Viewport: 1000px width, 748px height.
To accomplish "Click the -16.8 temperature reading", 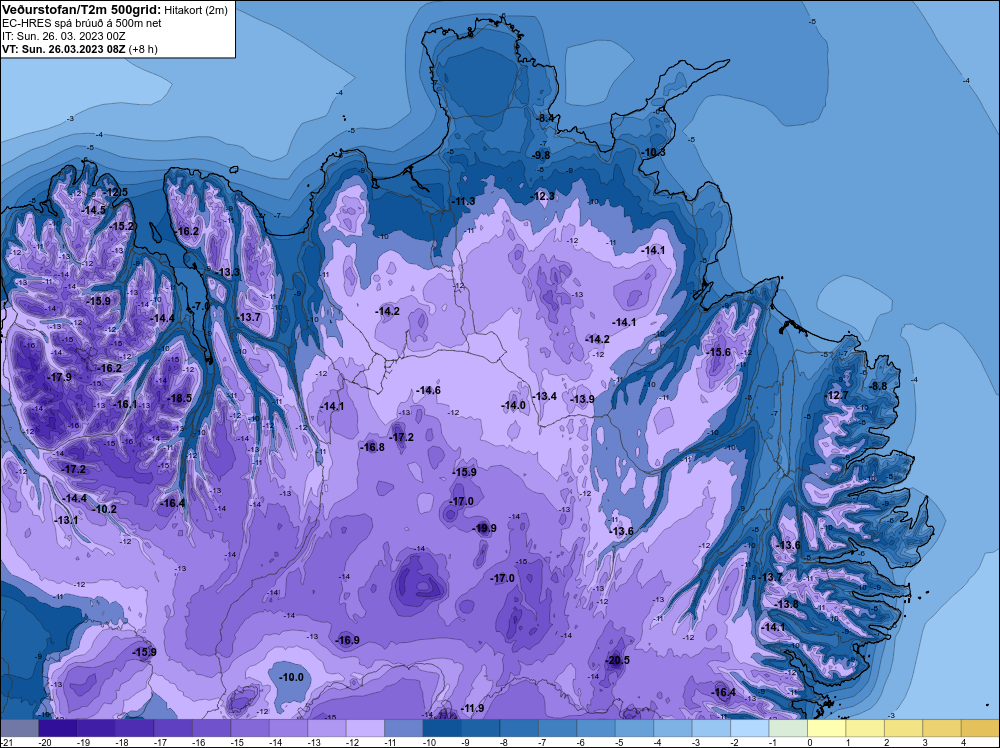I will [x=372, y=447].
